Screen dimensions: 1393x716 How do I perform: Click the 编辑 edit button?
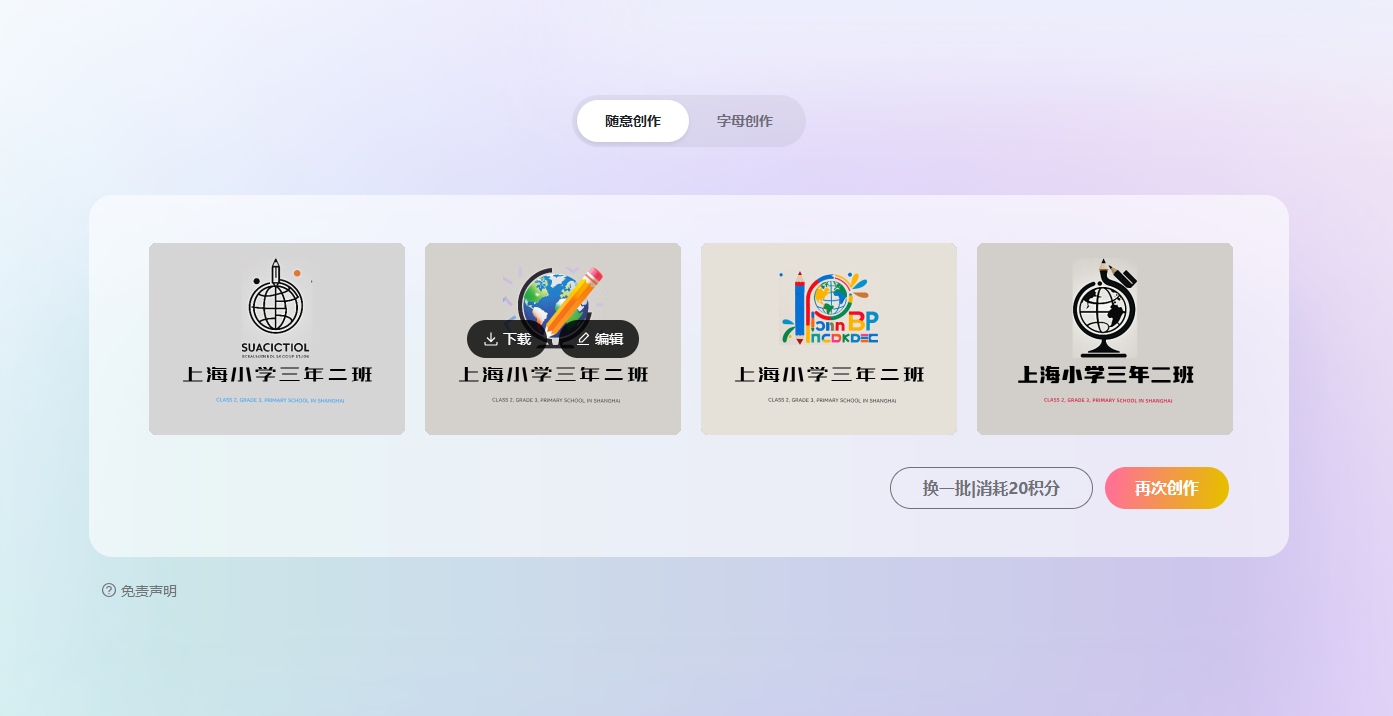tap(599, 339)
